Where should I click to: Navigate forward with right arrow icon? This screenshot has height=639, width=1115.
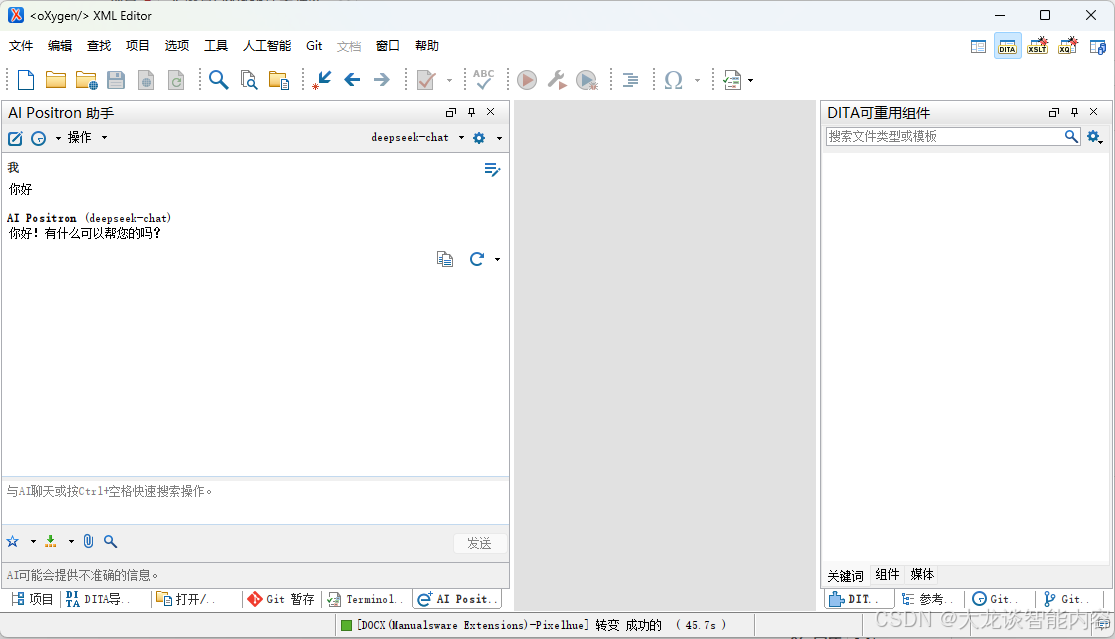tap(382, 80)
